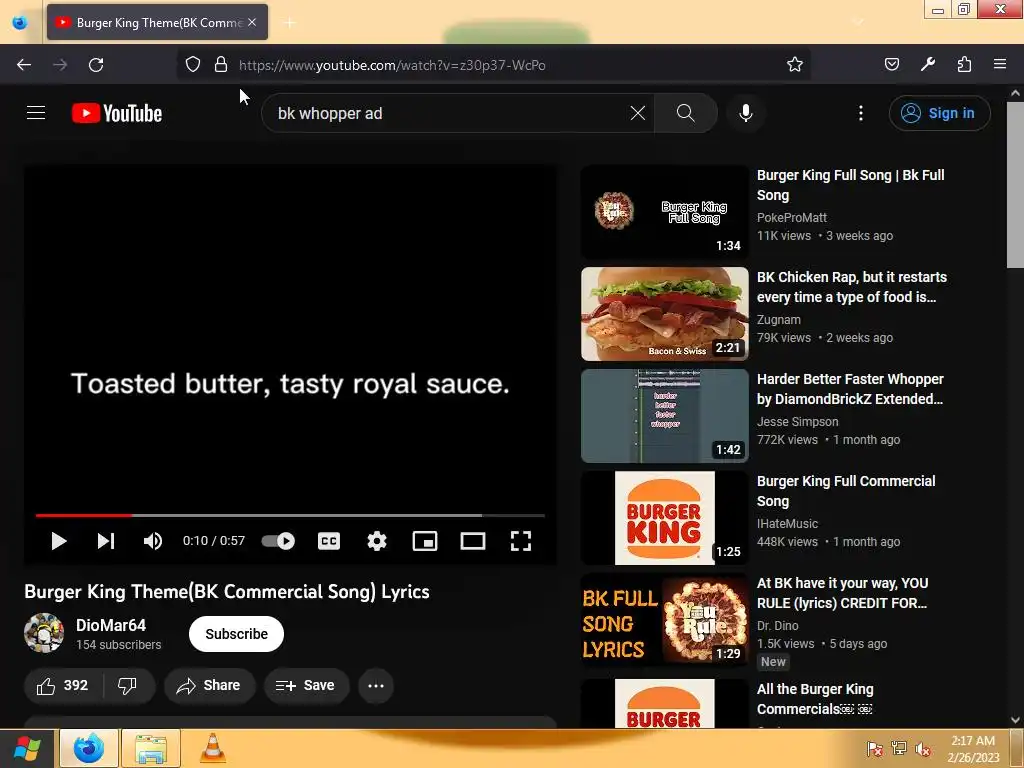
Task: Open the Extensions puzzle icon
Action: (x=965, y=64)
